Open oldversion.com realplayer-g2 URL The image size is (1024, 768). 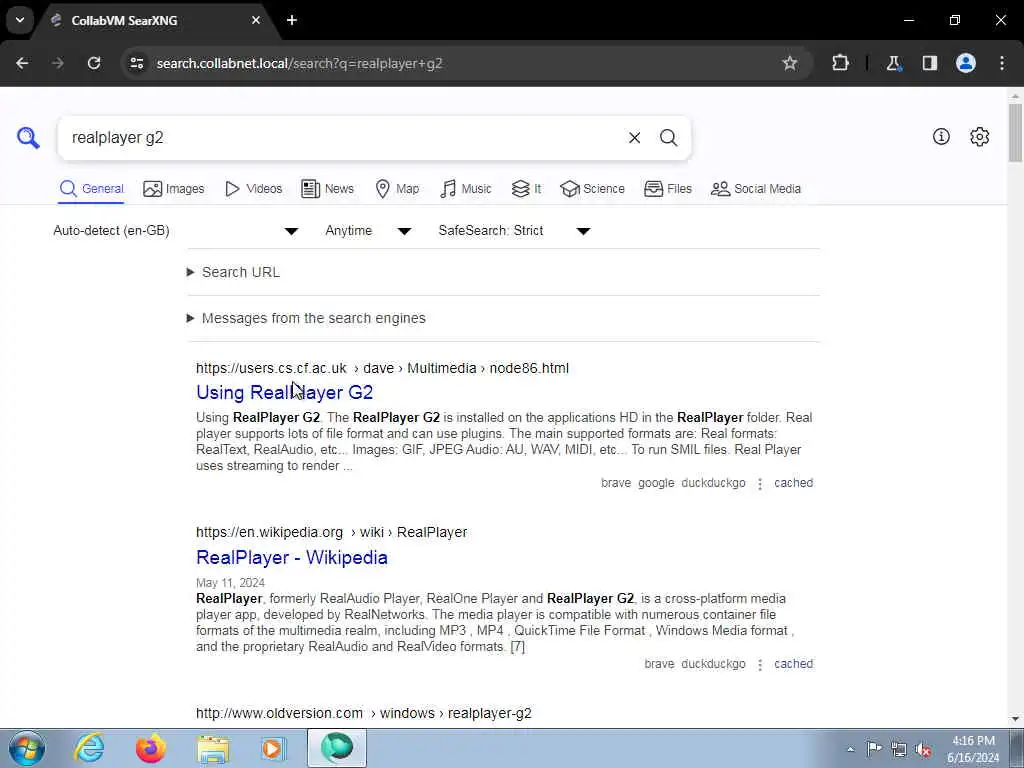pos(364,713)
